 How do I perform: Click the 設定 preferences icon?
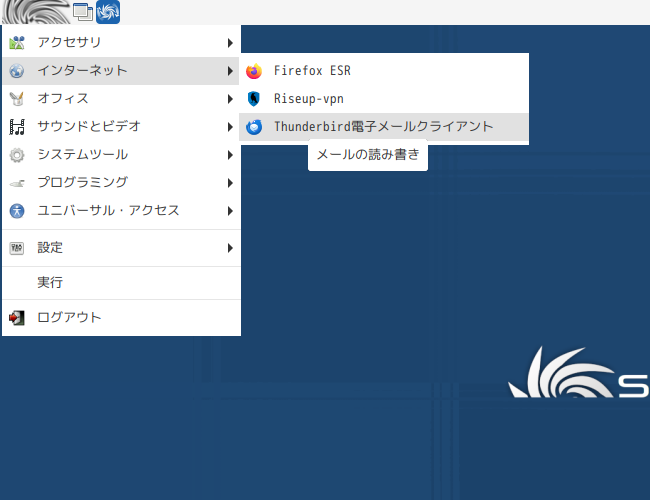[17, 248]
